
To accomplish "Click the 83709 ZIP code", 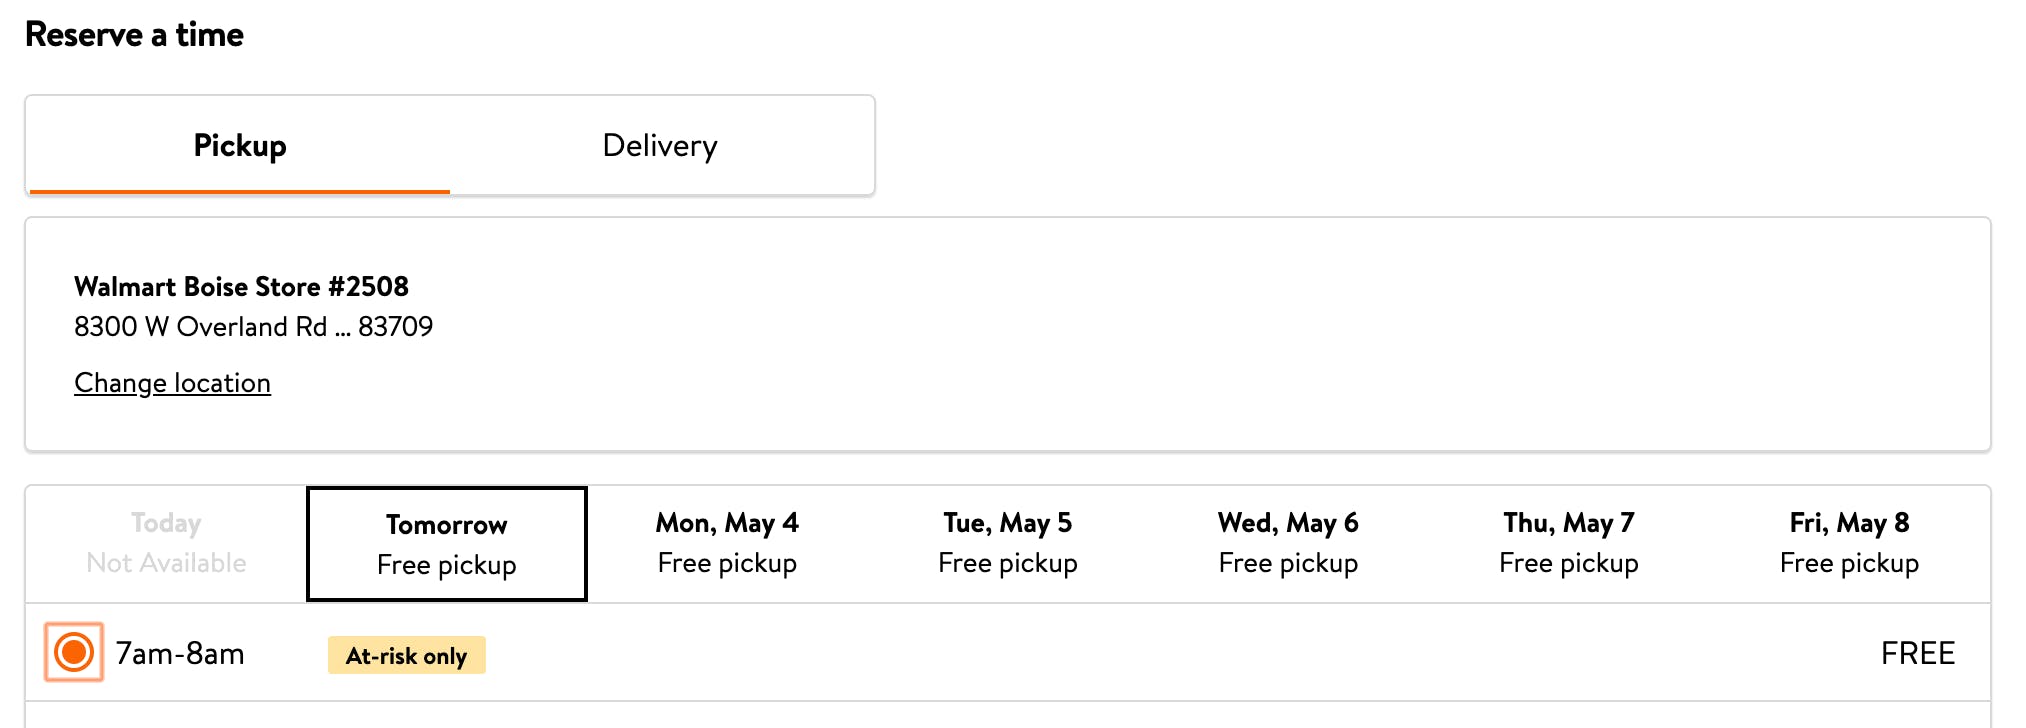I will [x=396, y=327].
